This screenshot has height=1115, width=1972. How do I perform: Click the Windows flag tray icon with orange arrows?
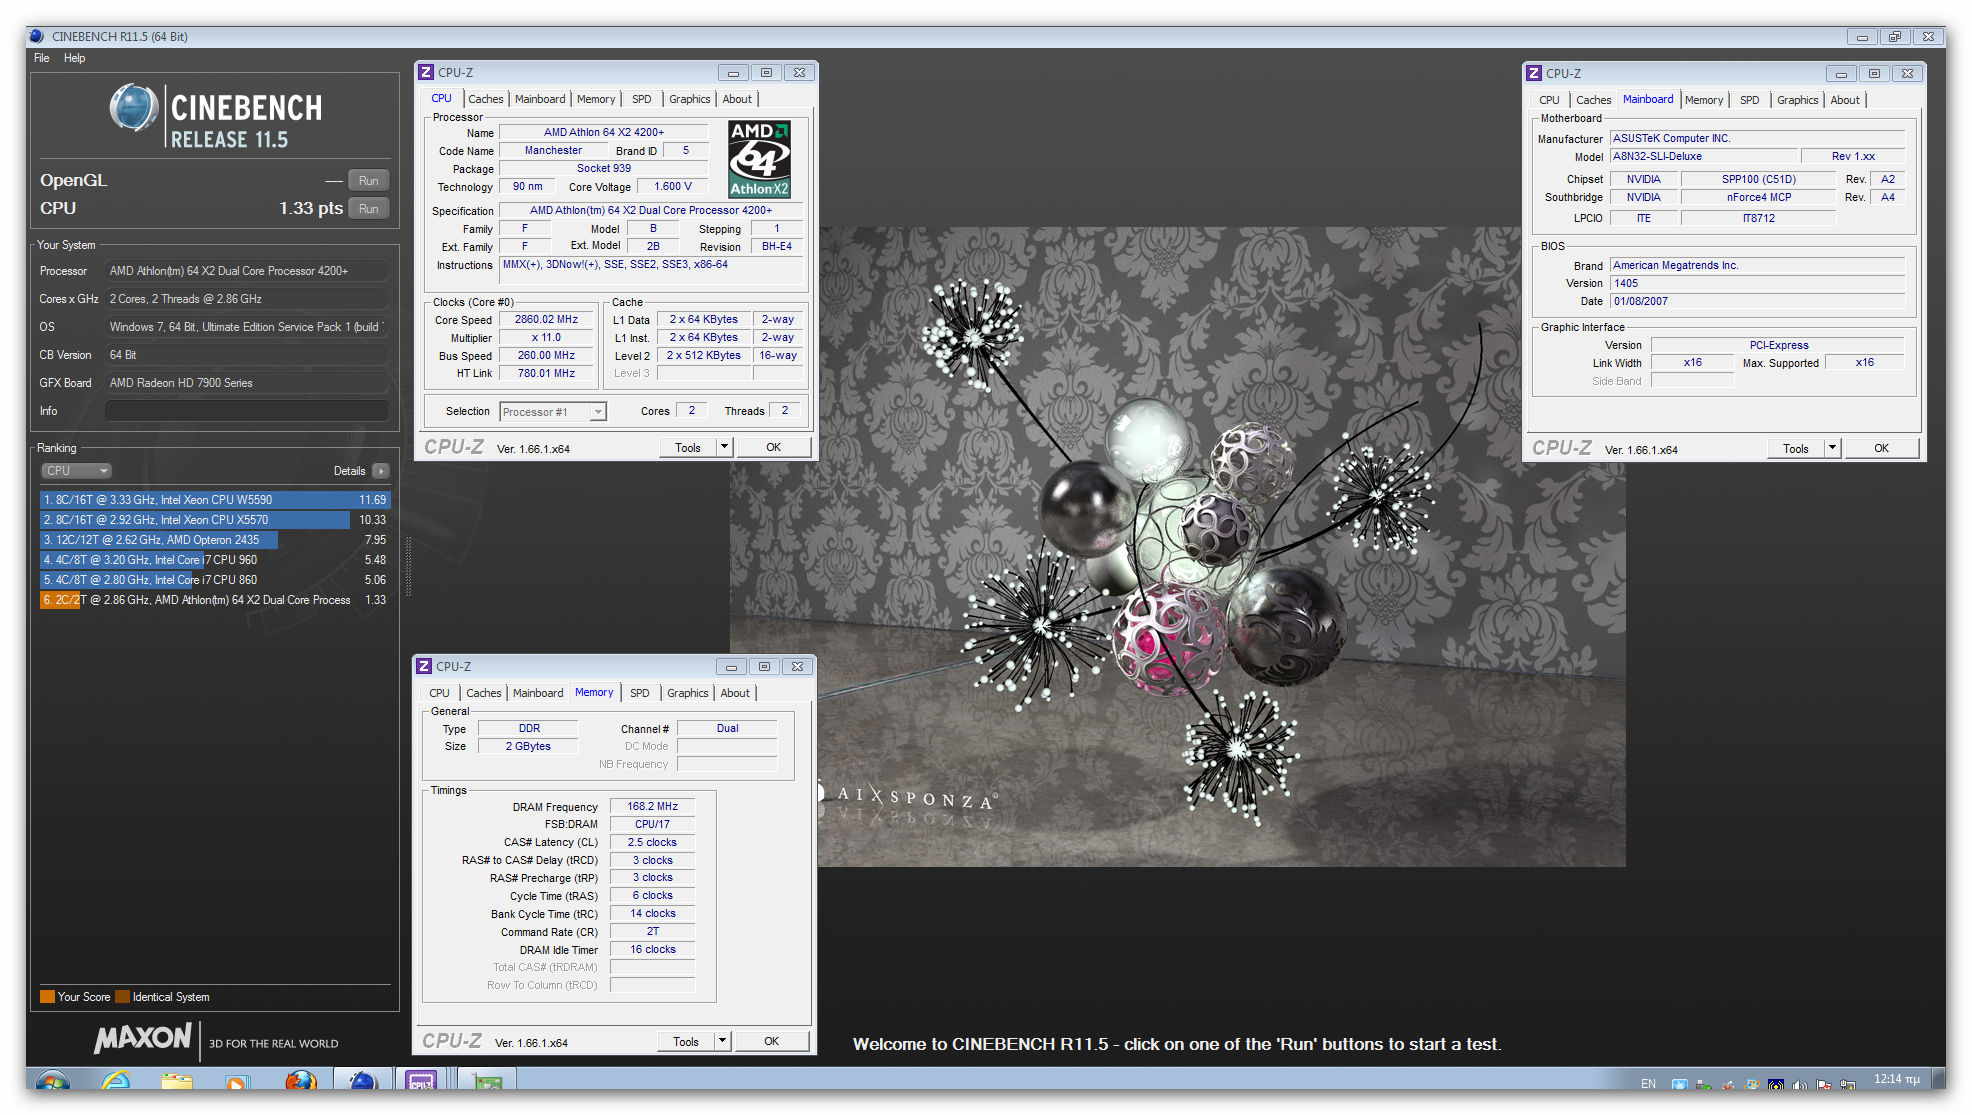coord(1752,1083)
